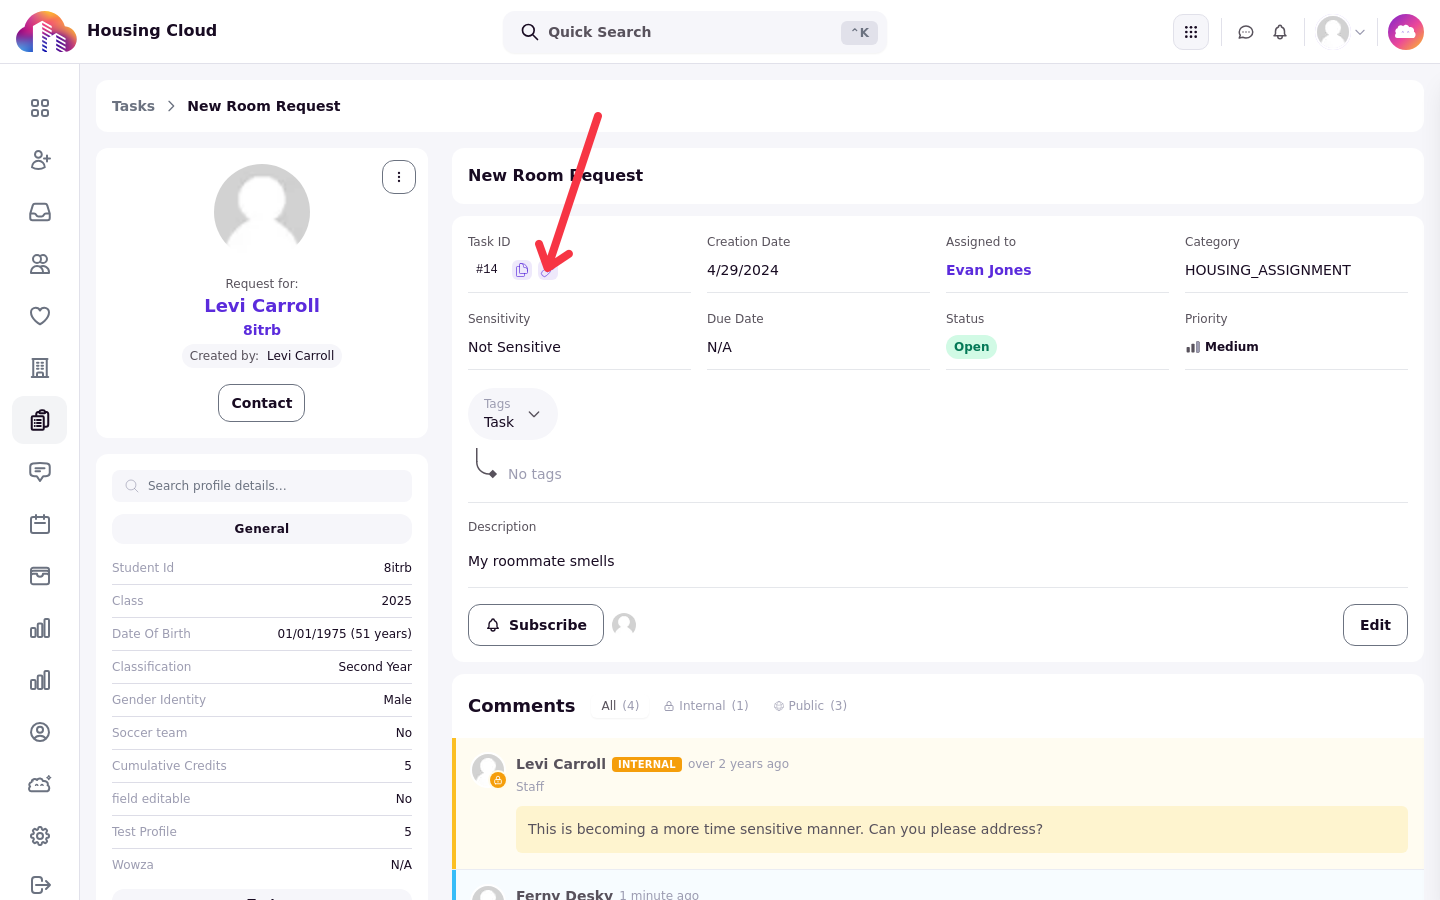Click the Search profile details field
This screenshot has width=1440, height=900.
[x=262, y=486]
